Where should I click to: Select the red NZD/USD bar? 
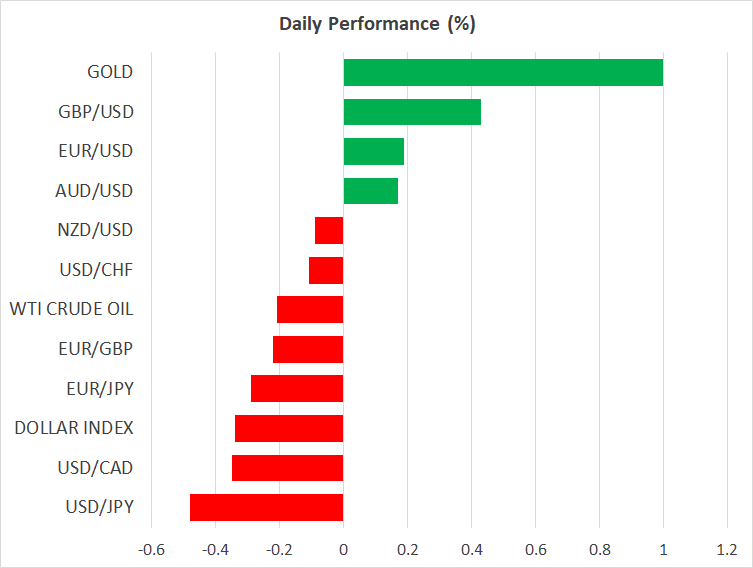point(329,230)
